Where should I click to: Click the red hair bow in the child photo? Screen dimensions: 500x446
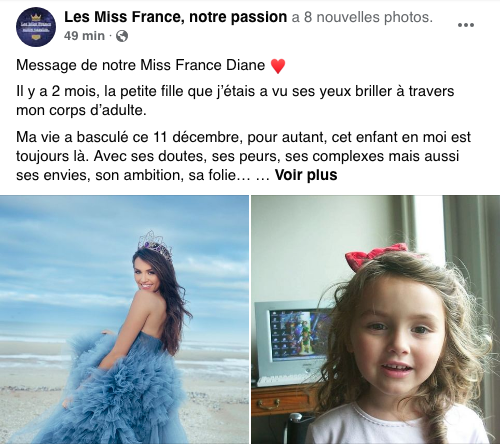(x=376, y=256)
